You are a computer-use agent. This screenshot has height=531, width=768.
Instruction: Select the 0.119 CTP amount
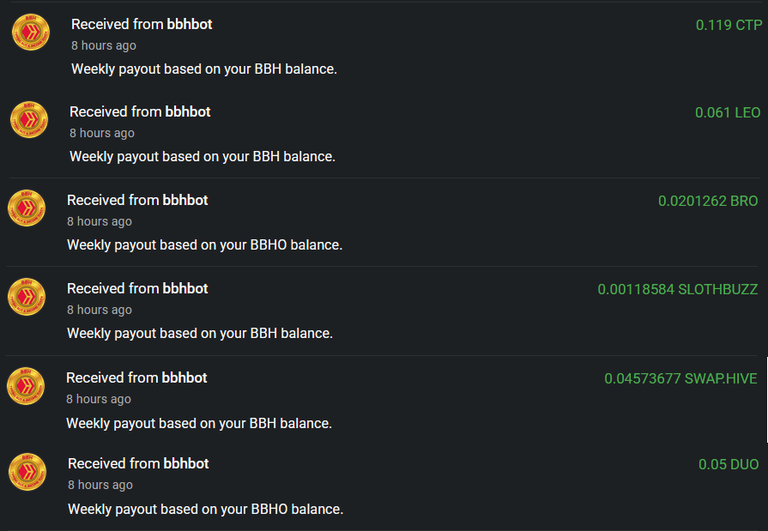[729, 25]
